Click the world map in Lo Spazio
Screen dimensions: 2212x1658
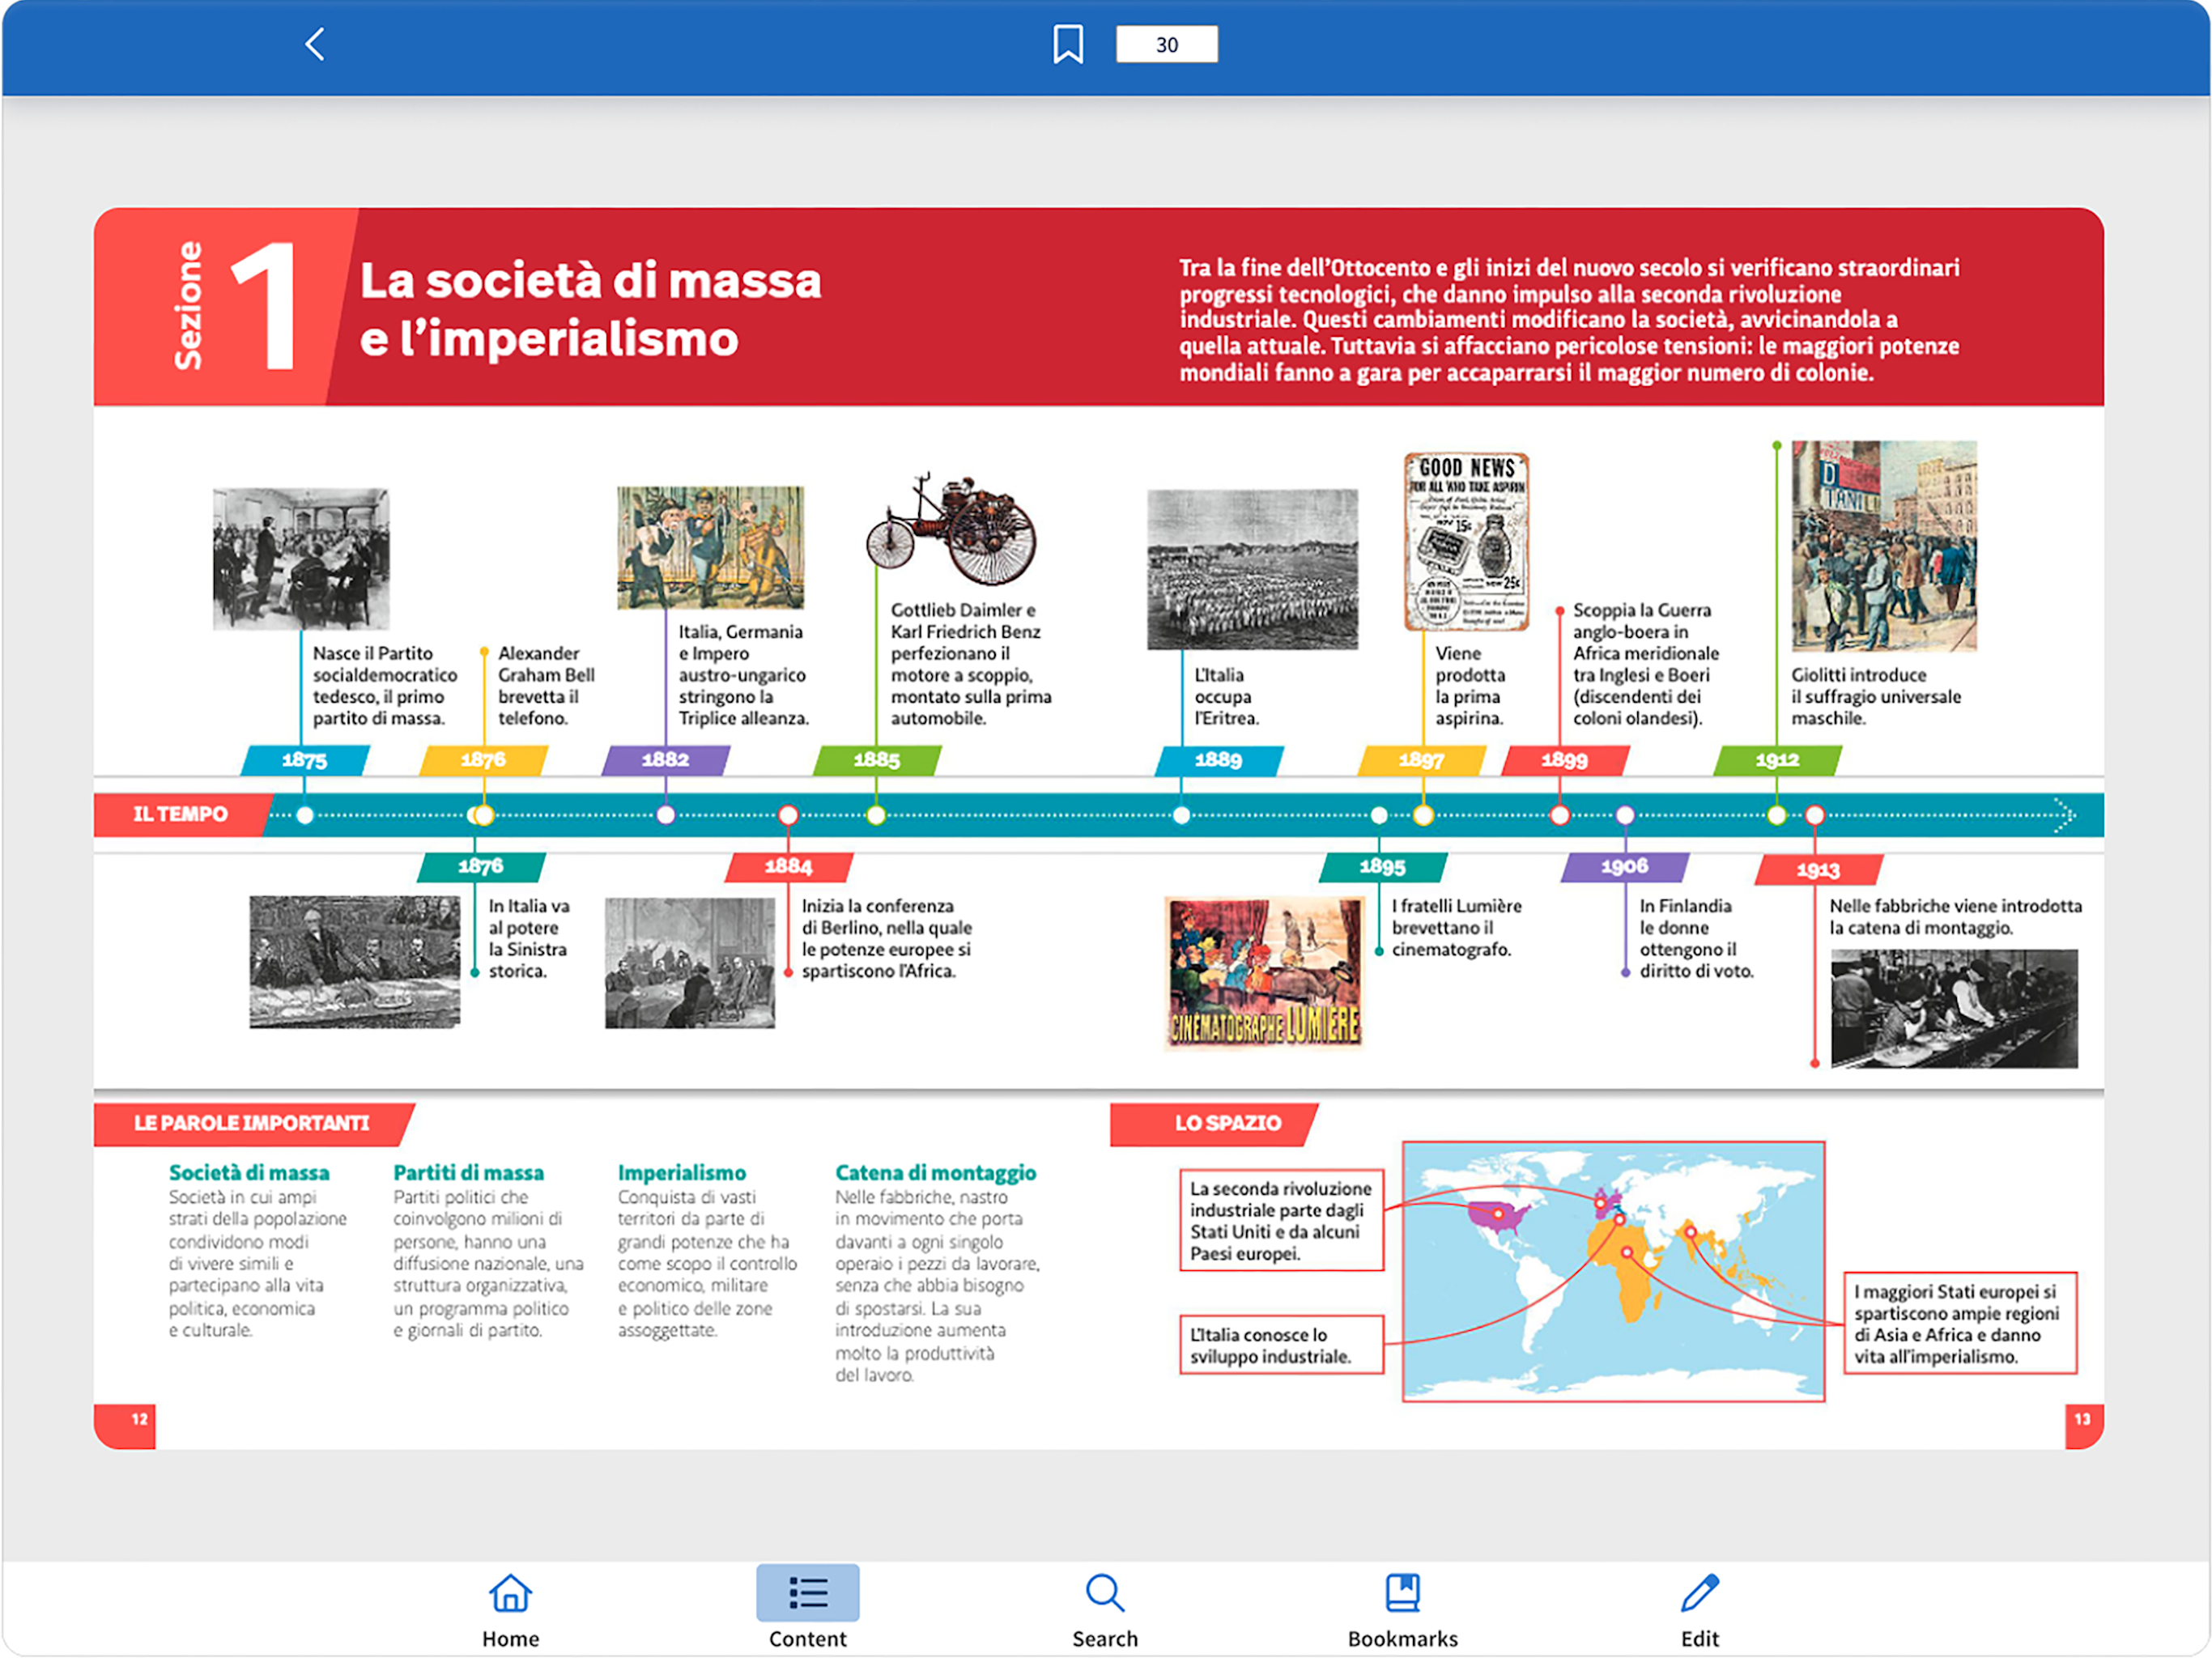pyautogui.click(x=1613, y=1271)
